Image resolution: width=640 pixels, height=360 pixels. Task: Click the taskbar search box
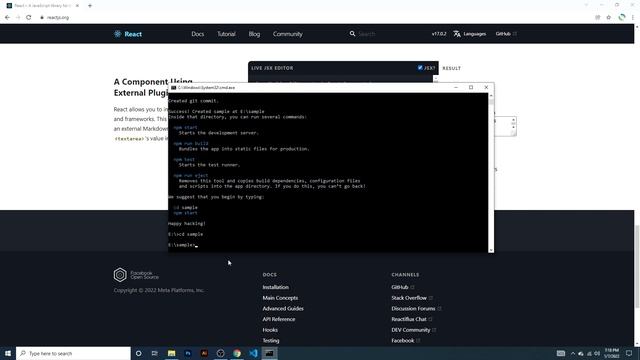[x=73, y=353]
